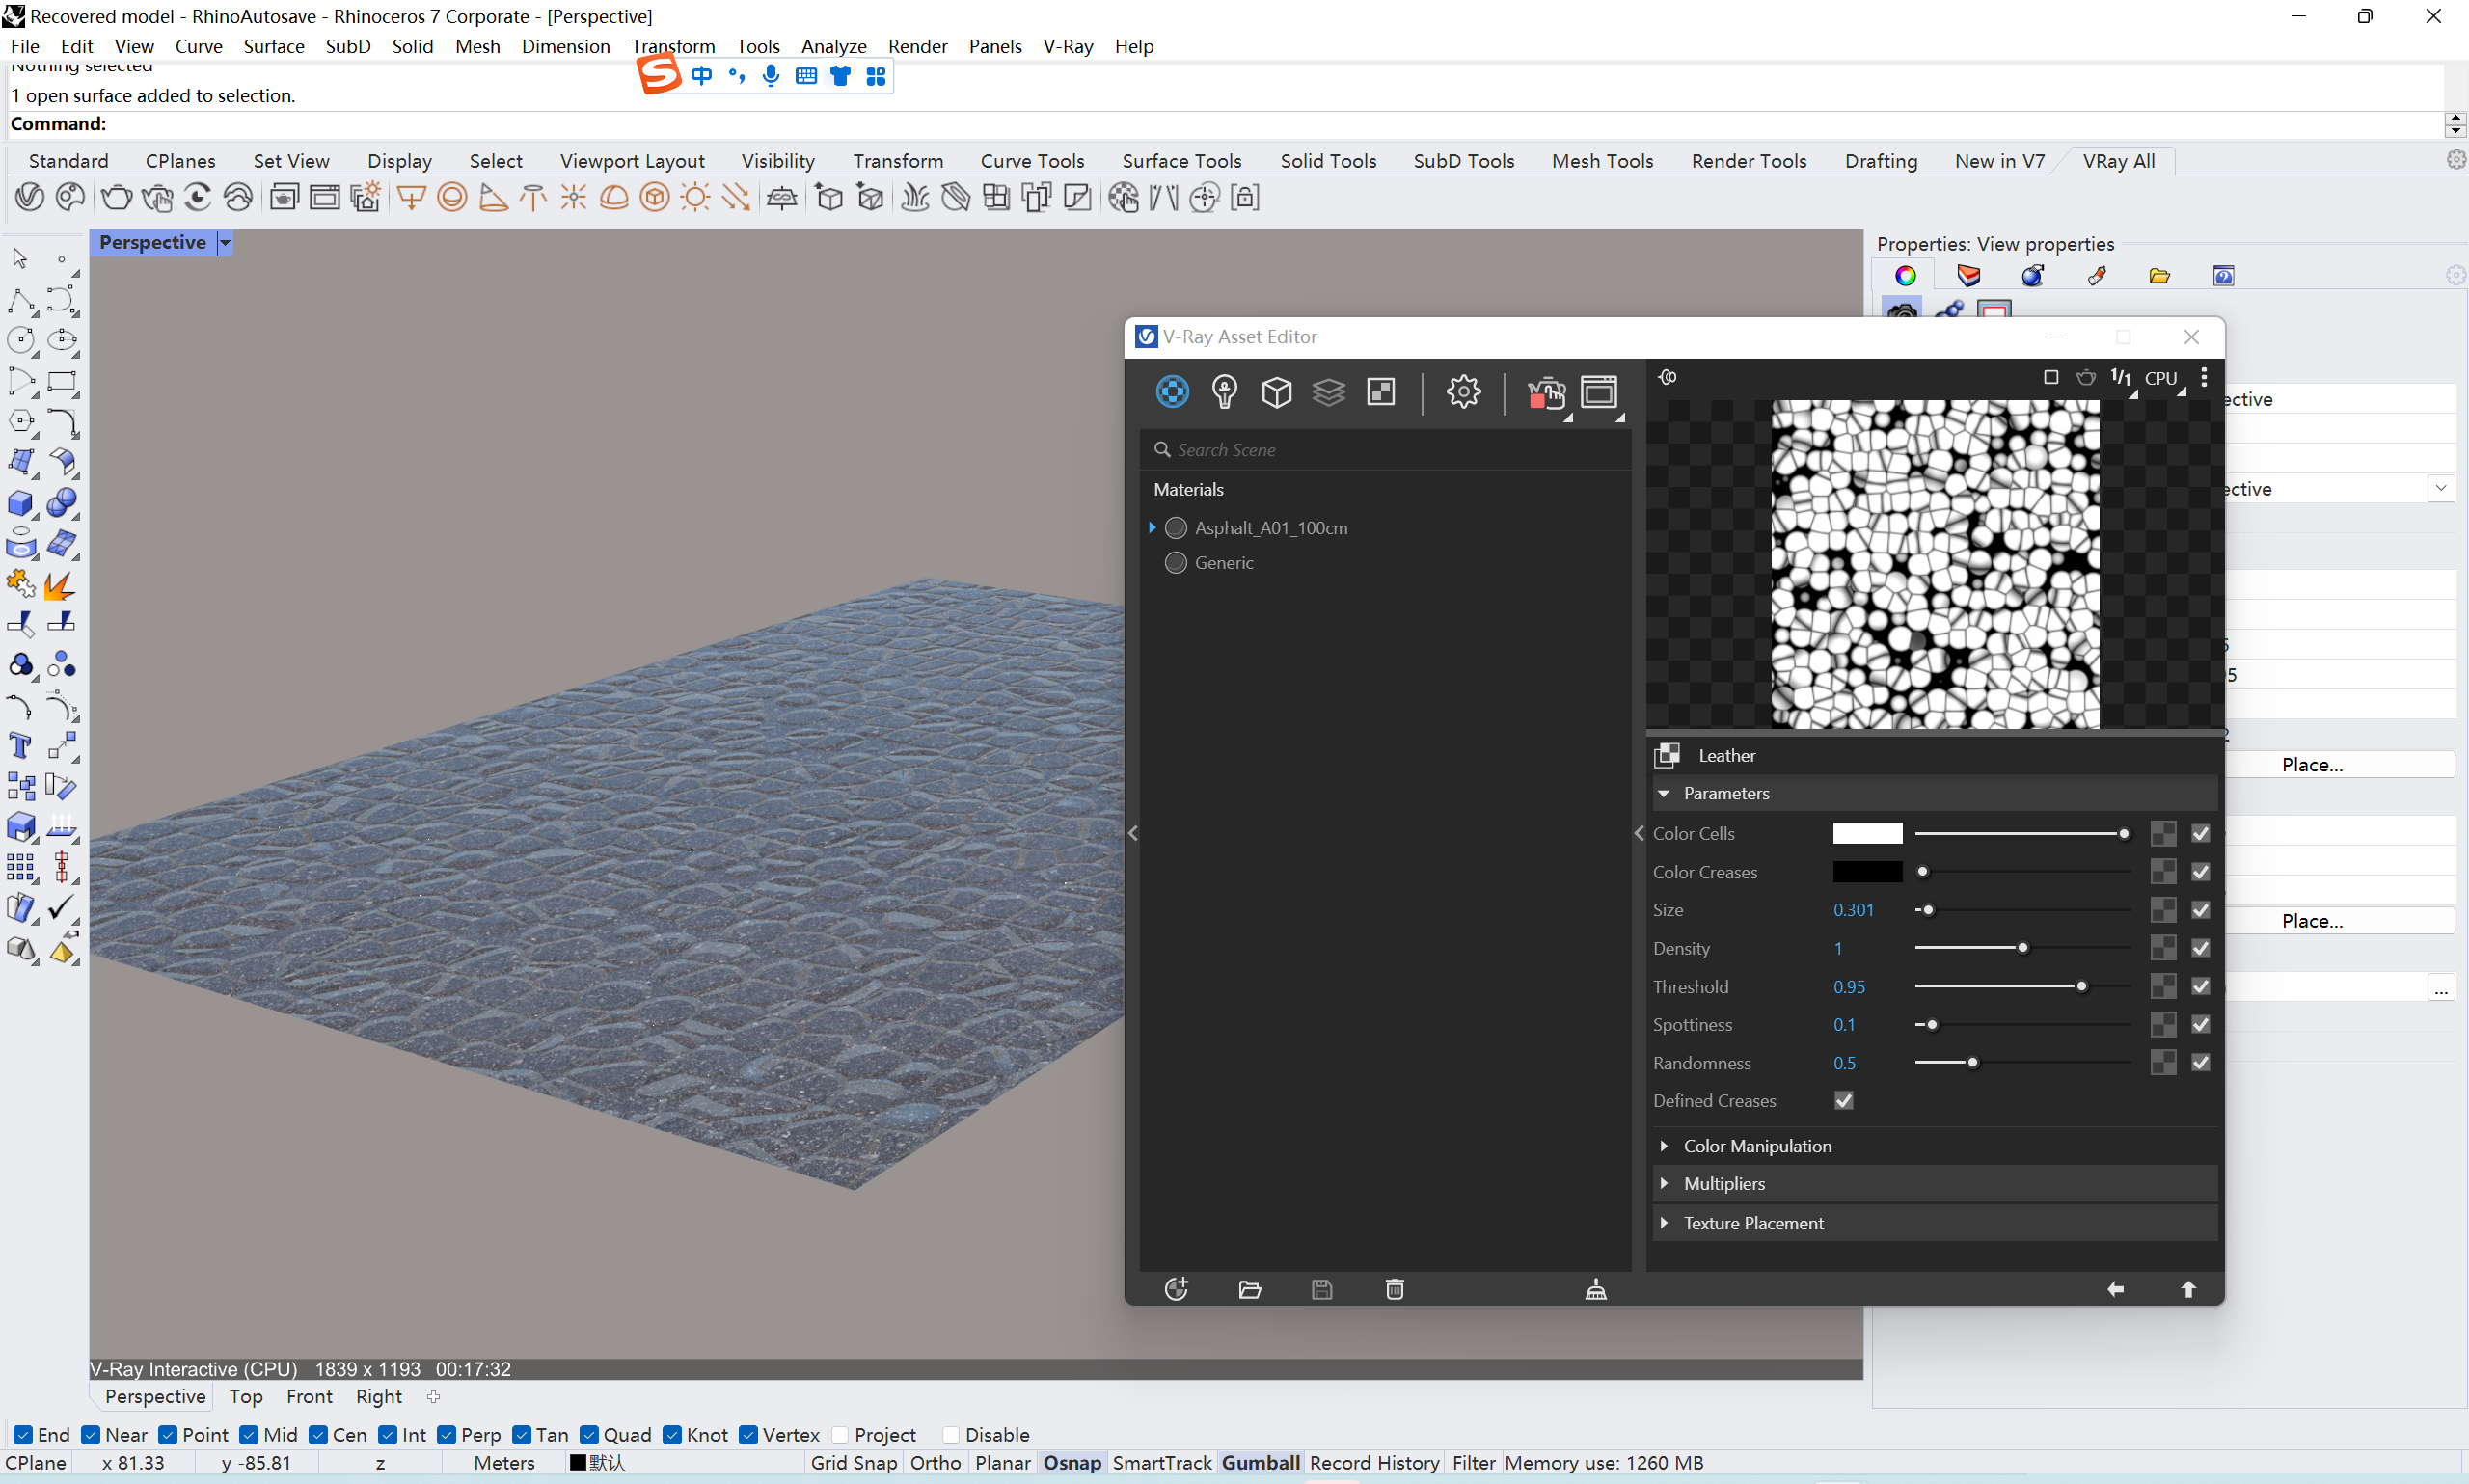Open the Lights category in Asset Editor

click(1224, 392)
